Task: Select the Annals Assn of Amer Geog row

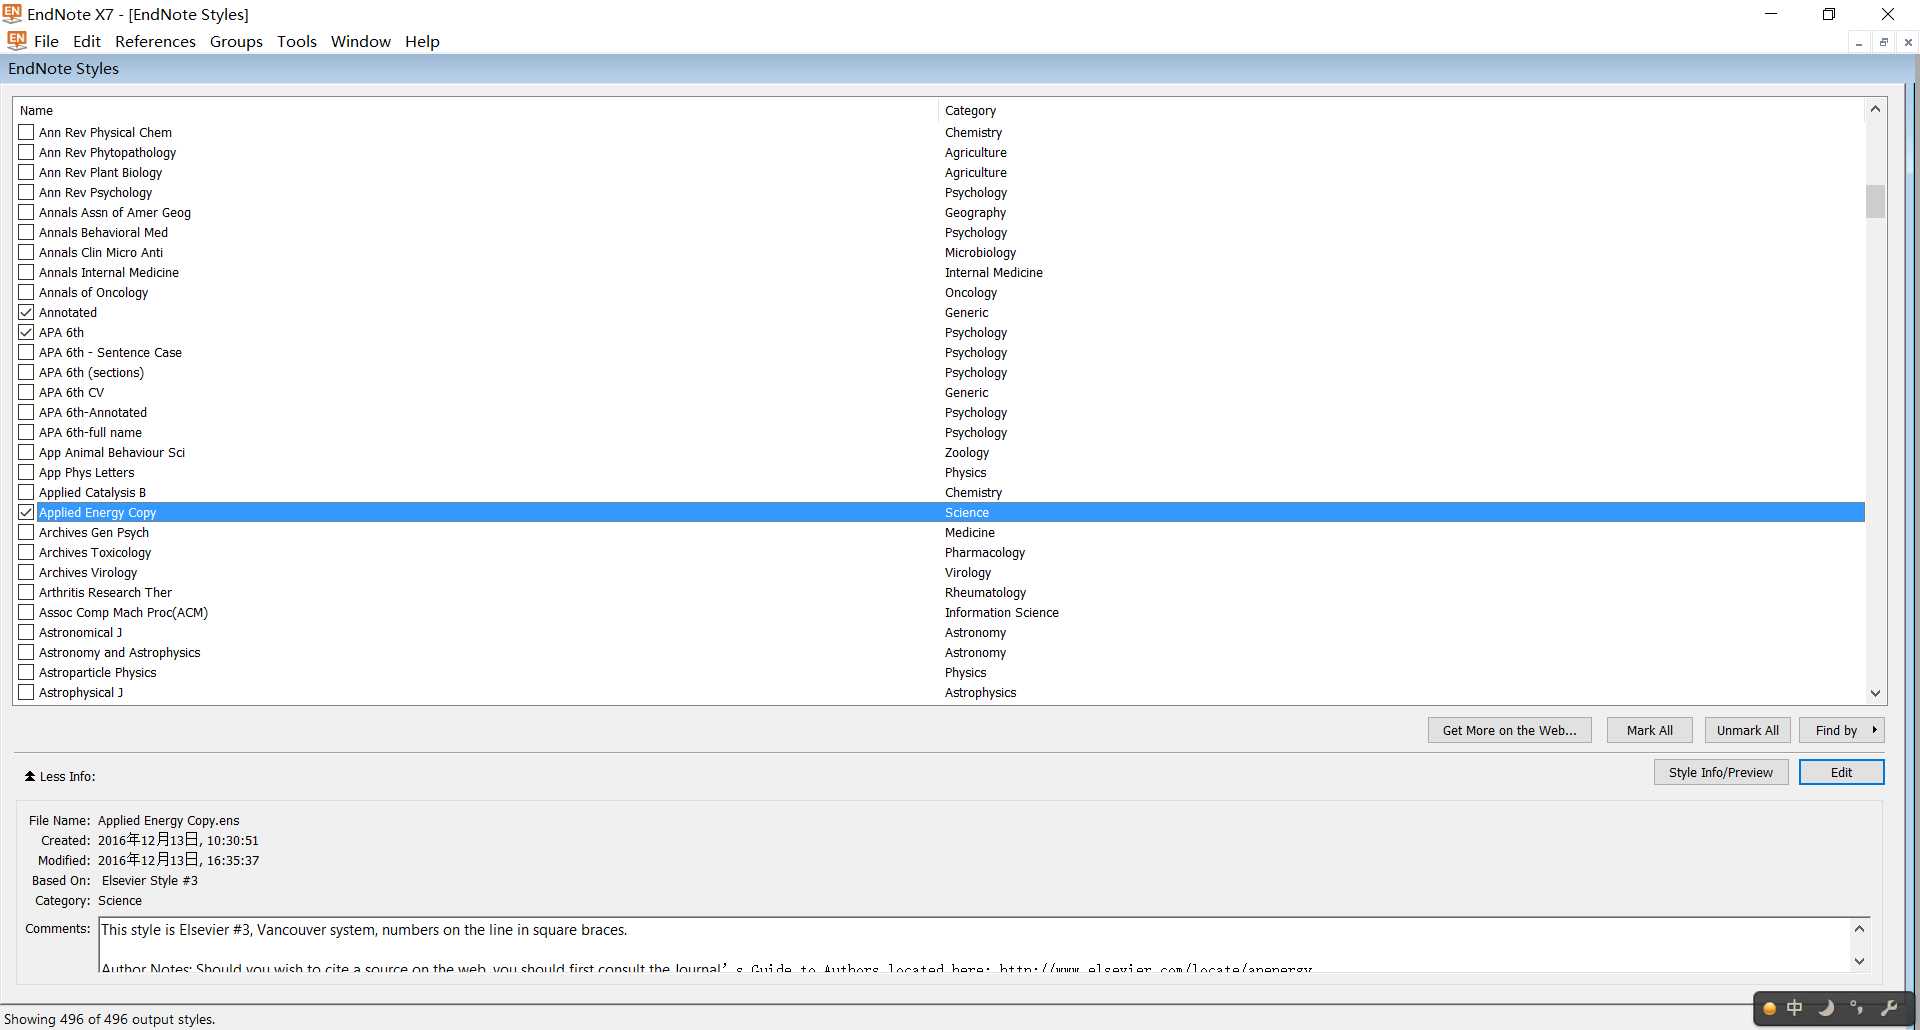Action: coord(940,212)
